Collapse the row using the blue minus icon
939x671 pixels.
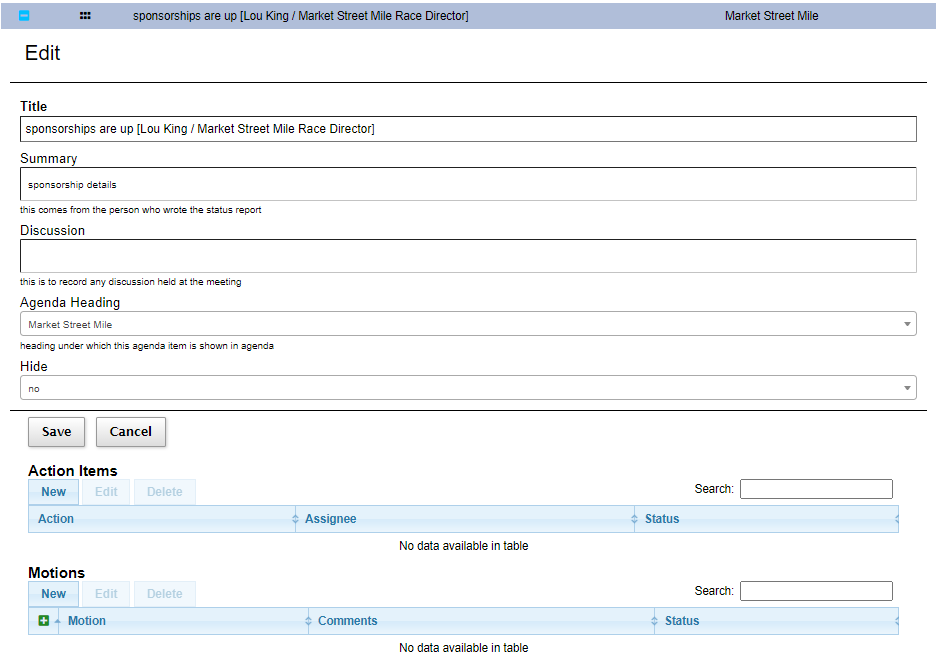pos(24,16)
